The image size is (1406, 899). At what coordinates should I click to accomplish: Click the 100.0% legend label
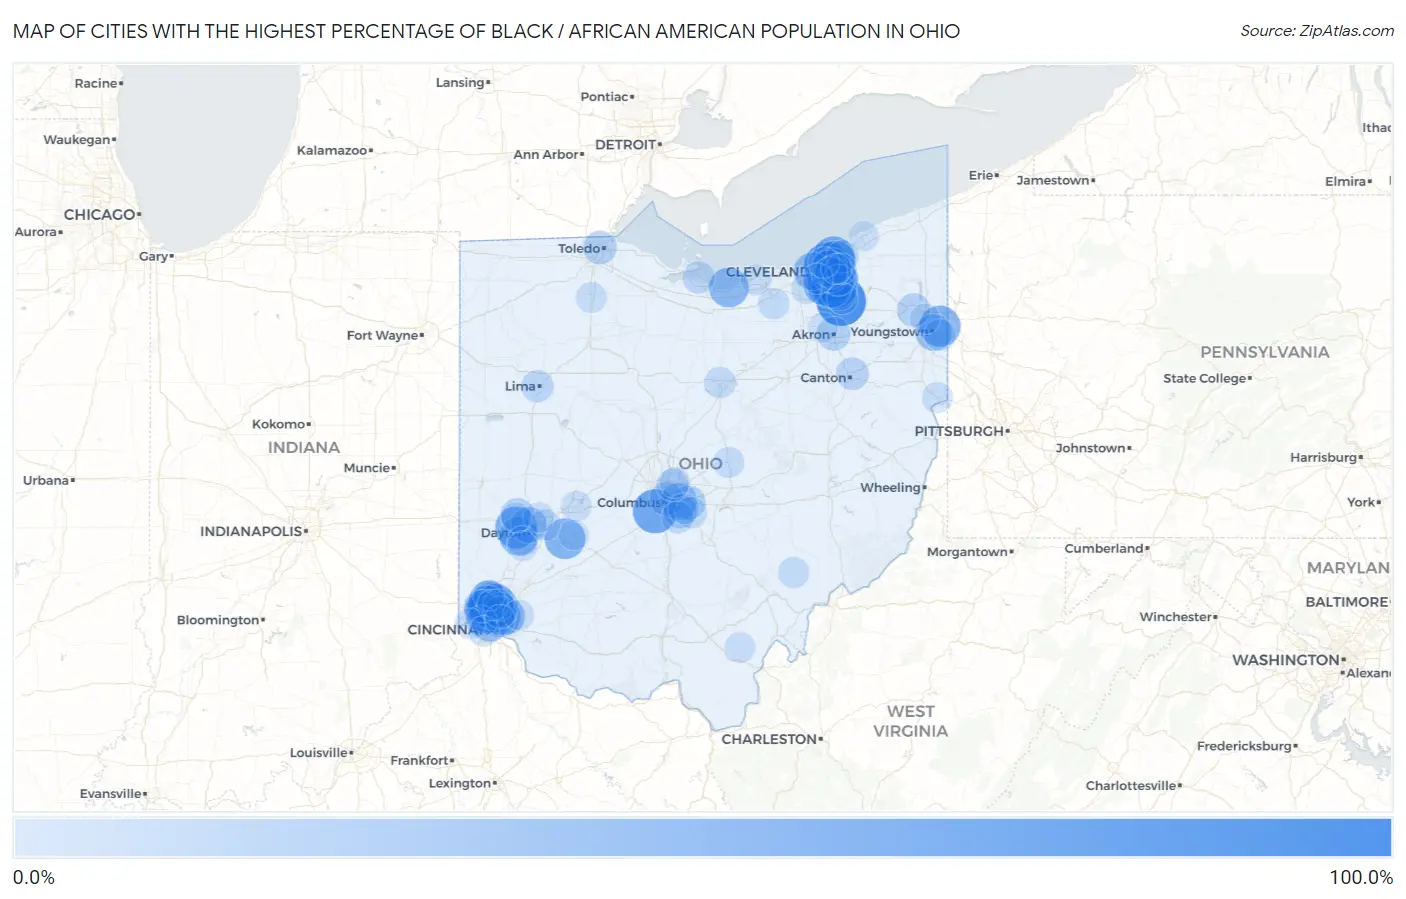(1361, 877)
